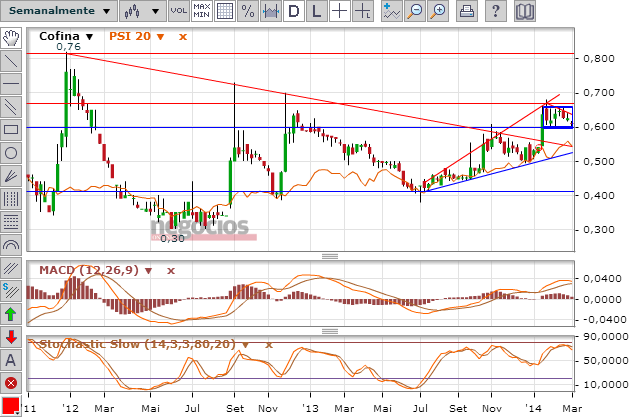Zoom out with the minus magnifier
The image size is (640, 419).
(x=415, y=11)
